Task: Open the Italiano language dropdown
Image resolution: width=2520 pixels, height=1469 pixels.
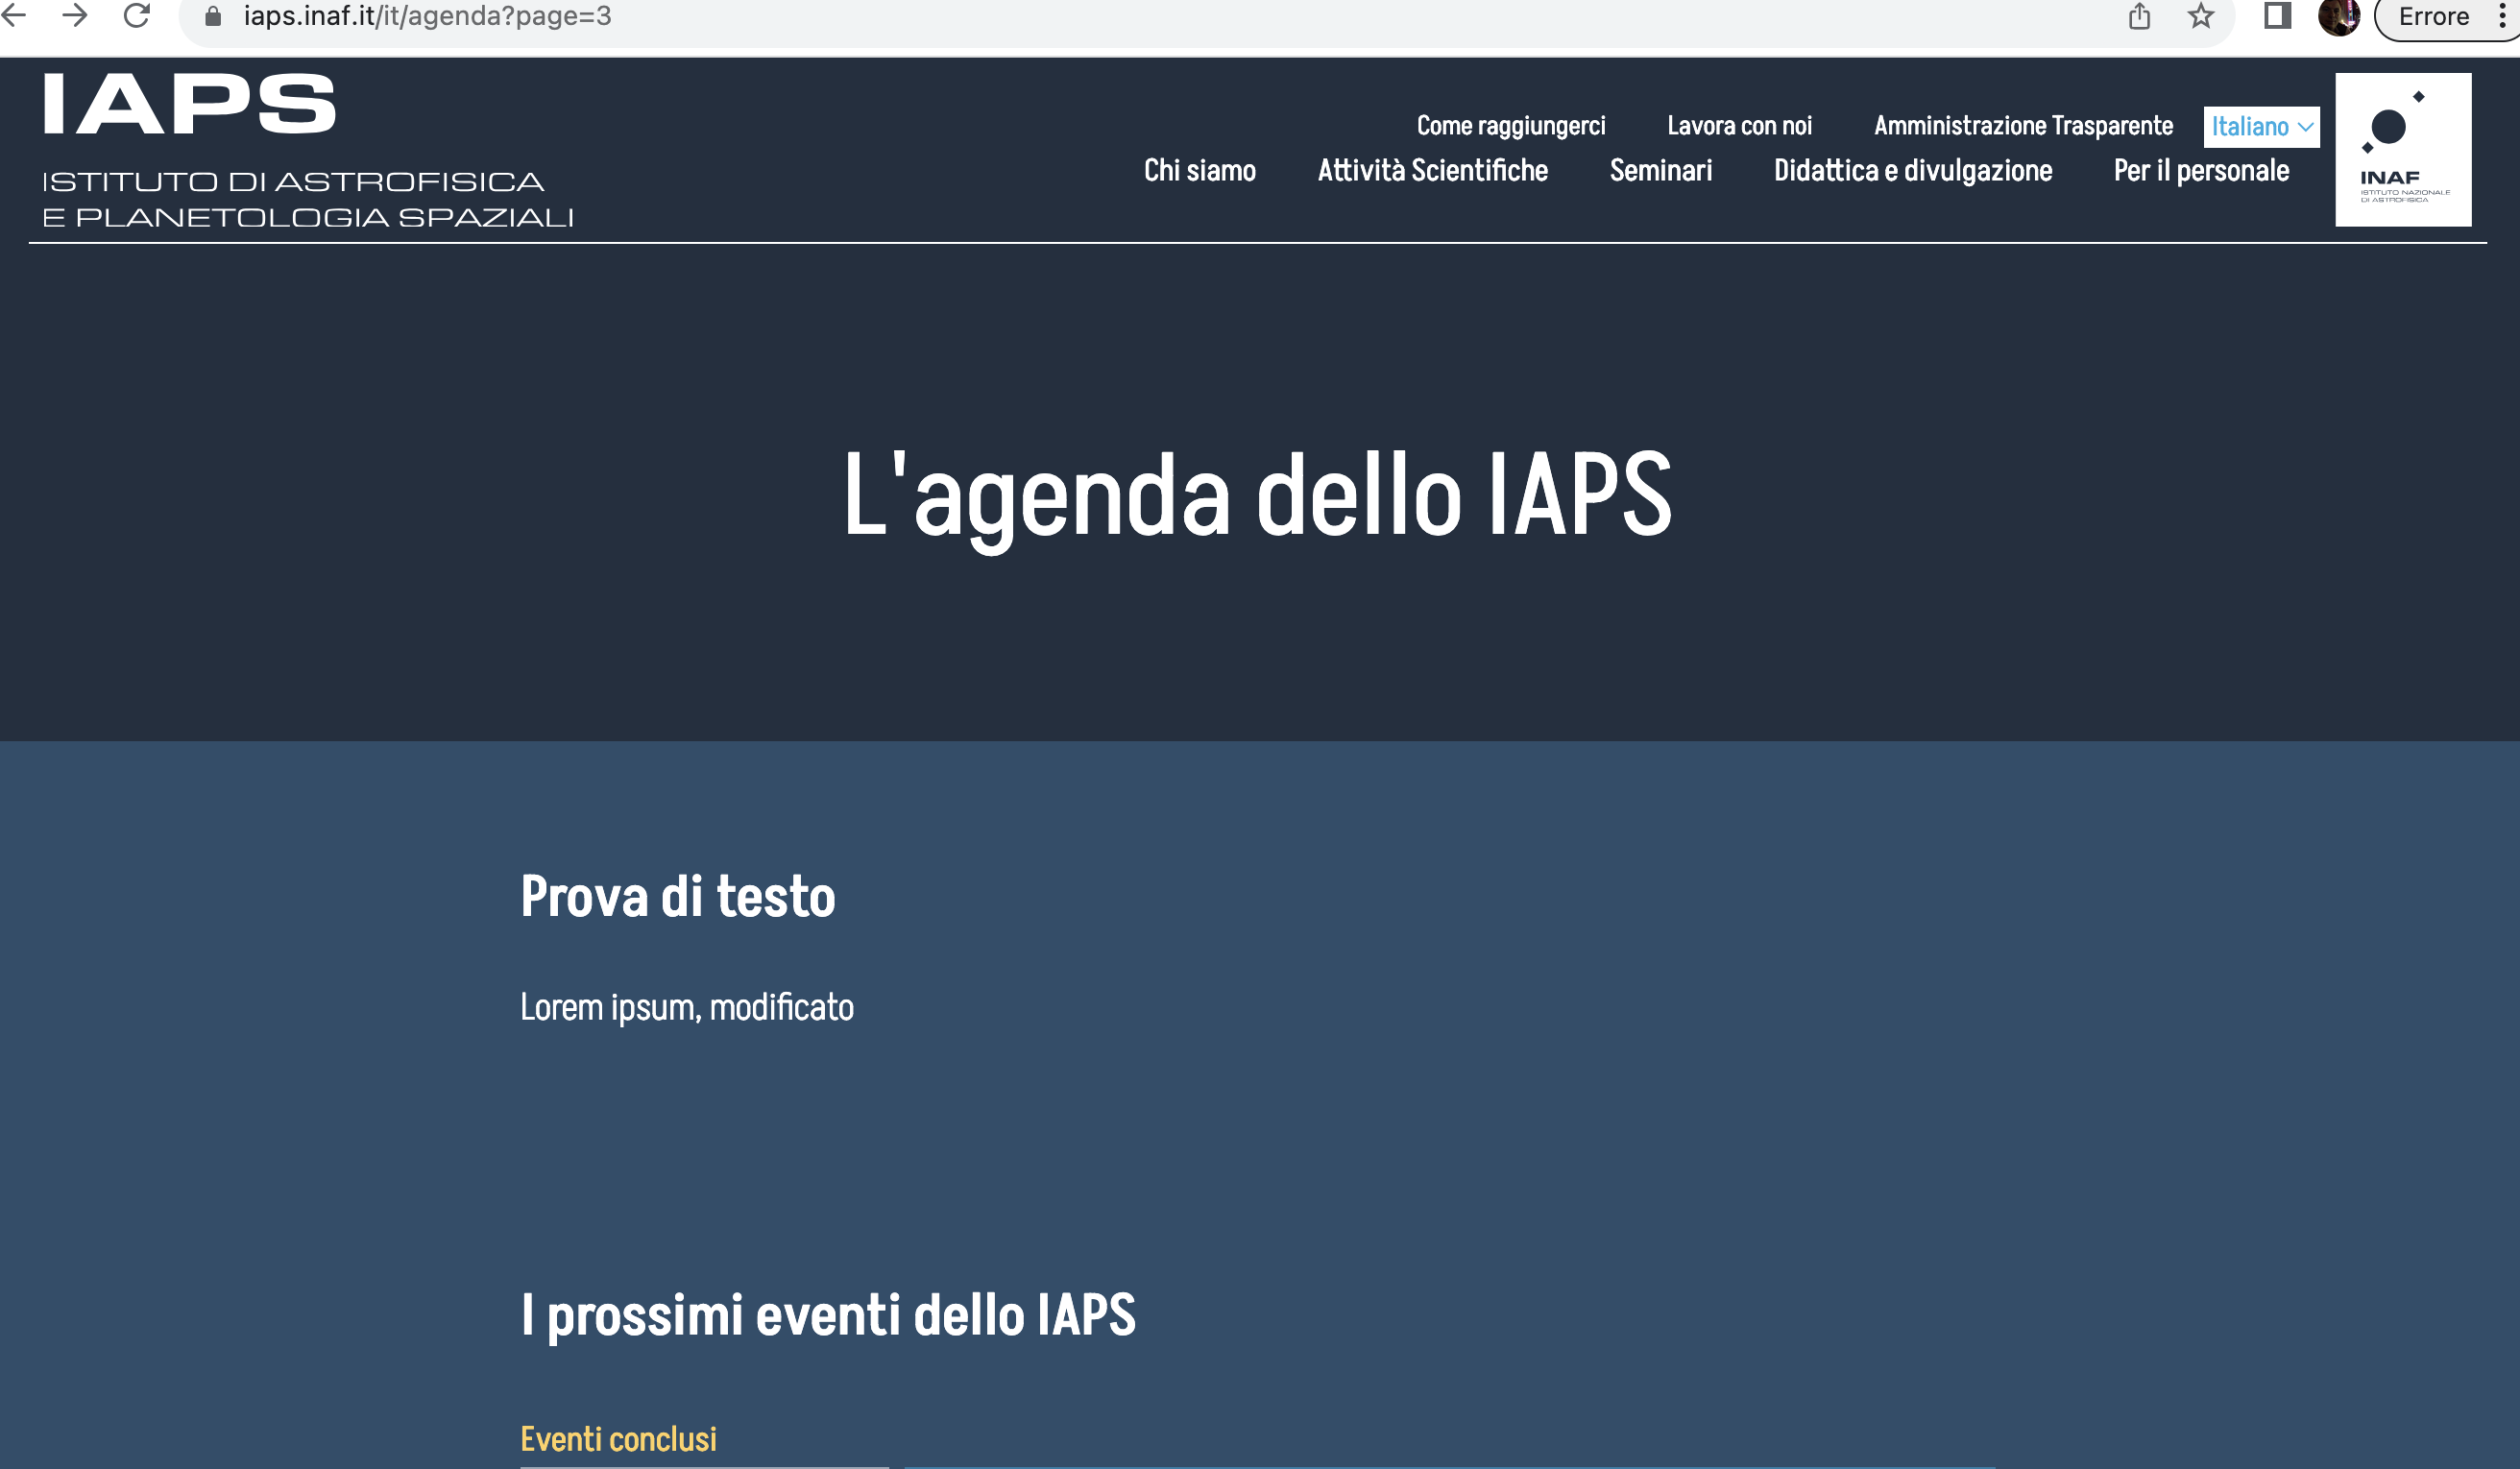Action: coord(2260,127)
